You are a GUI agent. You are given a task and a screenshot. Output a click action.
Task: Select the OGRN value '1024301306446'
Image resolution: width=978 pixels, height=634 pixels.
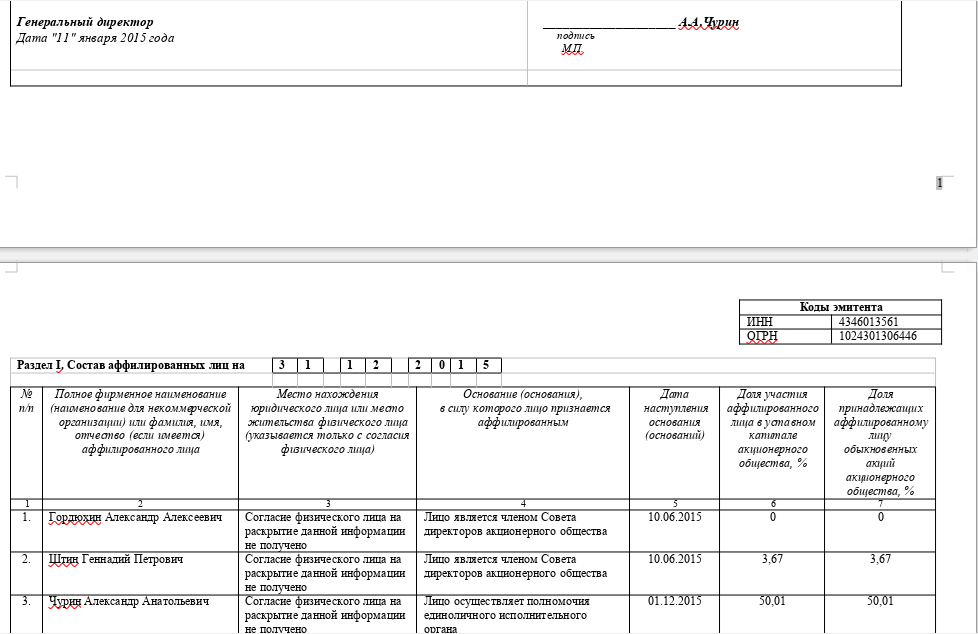coord(878,336)
